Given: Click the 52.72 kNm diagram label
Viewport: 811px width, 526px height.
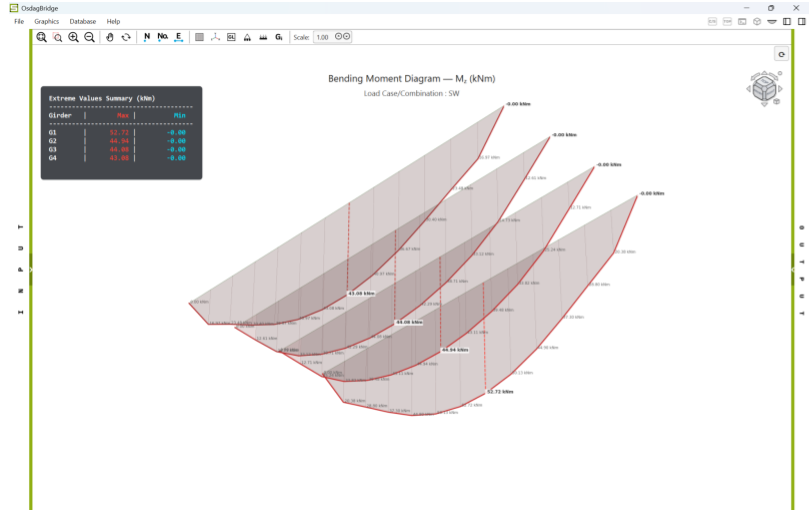Looking at the screenshot, I should point(500,392).
